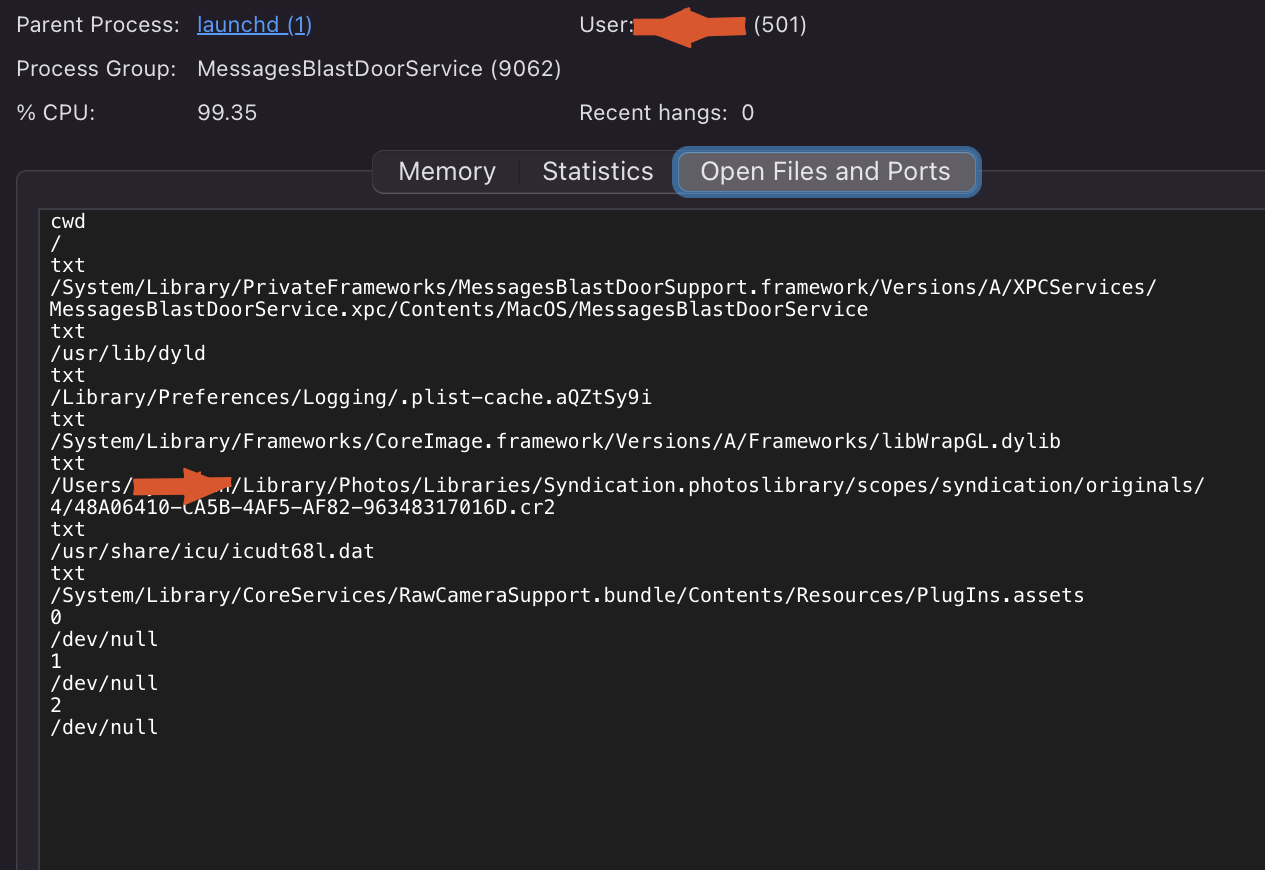Click the Process Group label
1265x870 pixels.
[97, 69]
